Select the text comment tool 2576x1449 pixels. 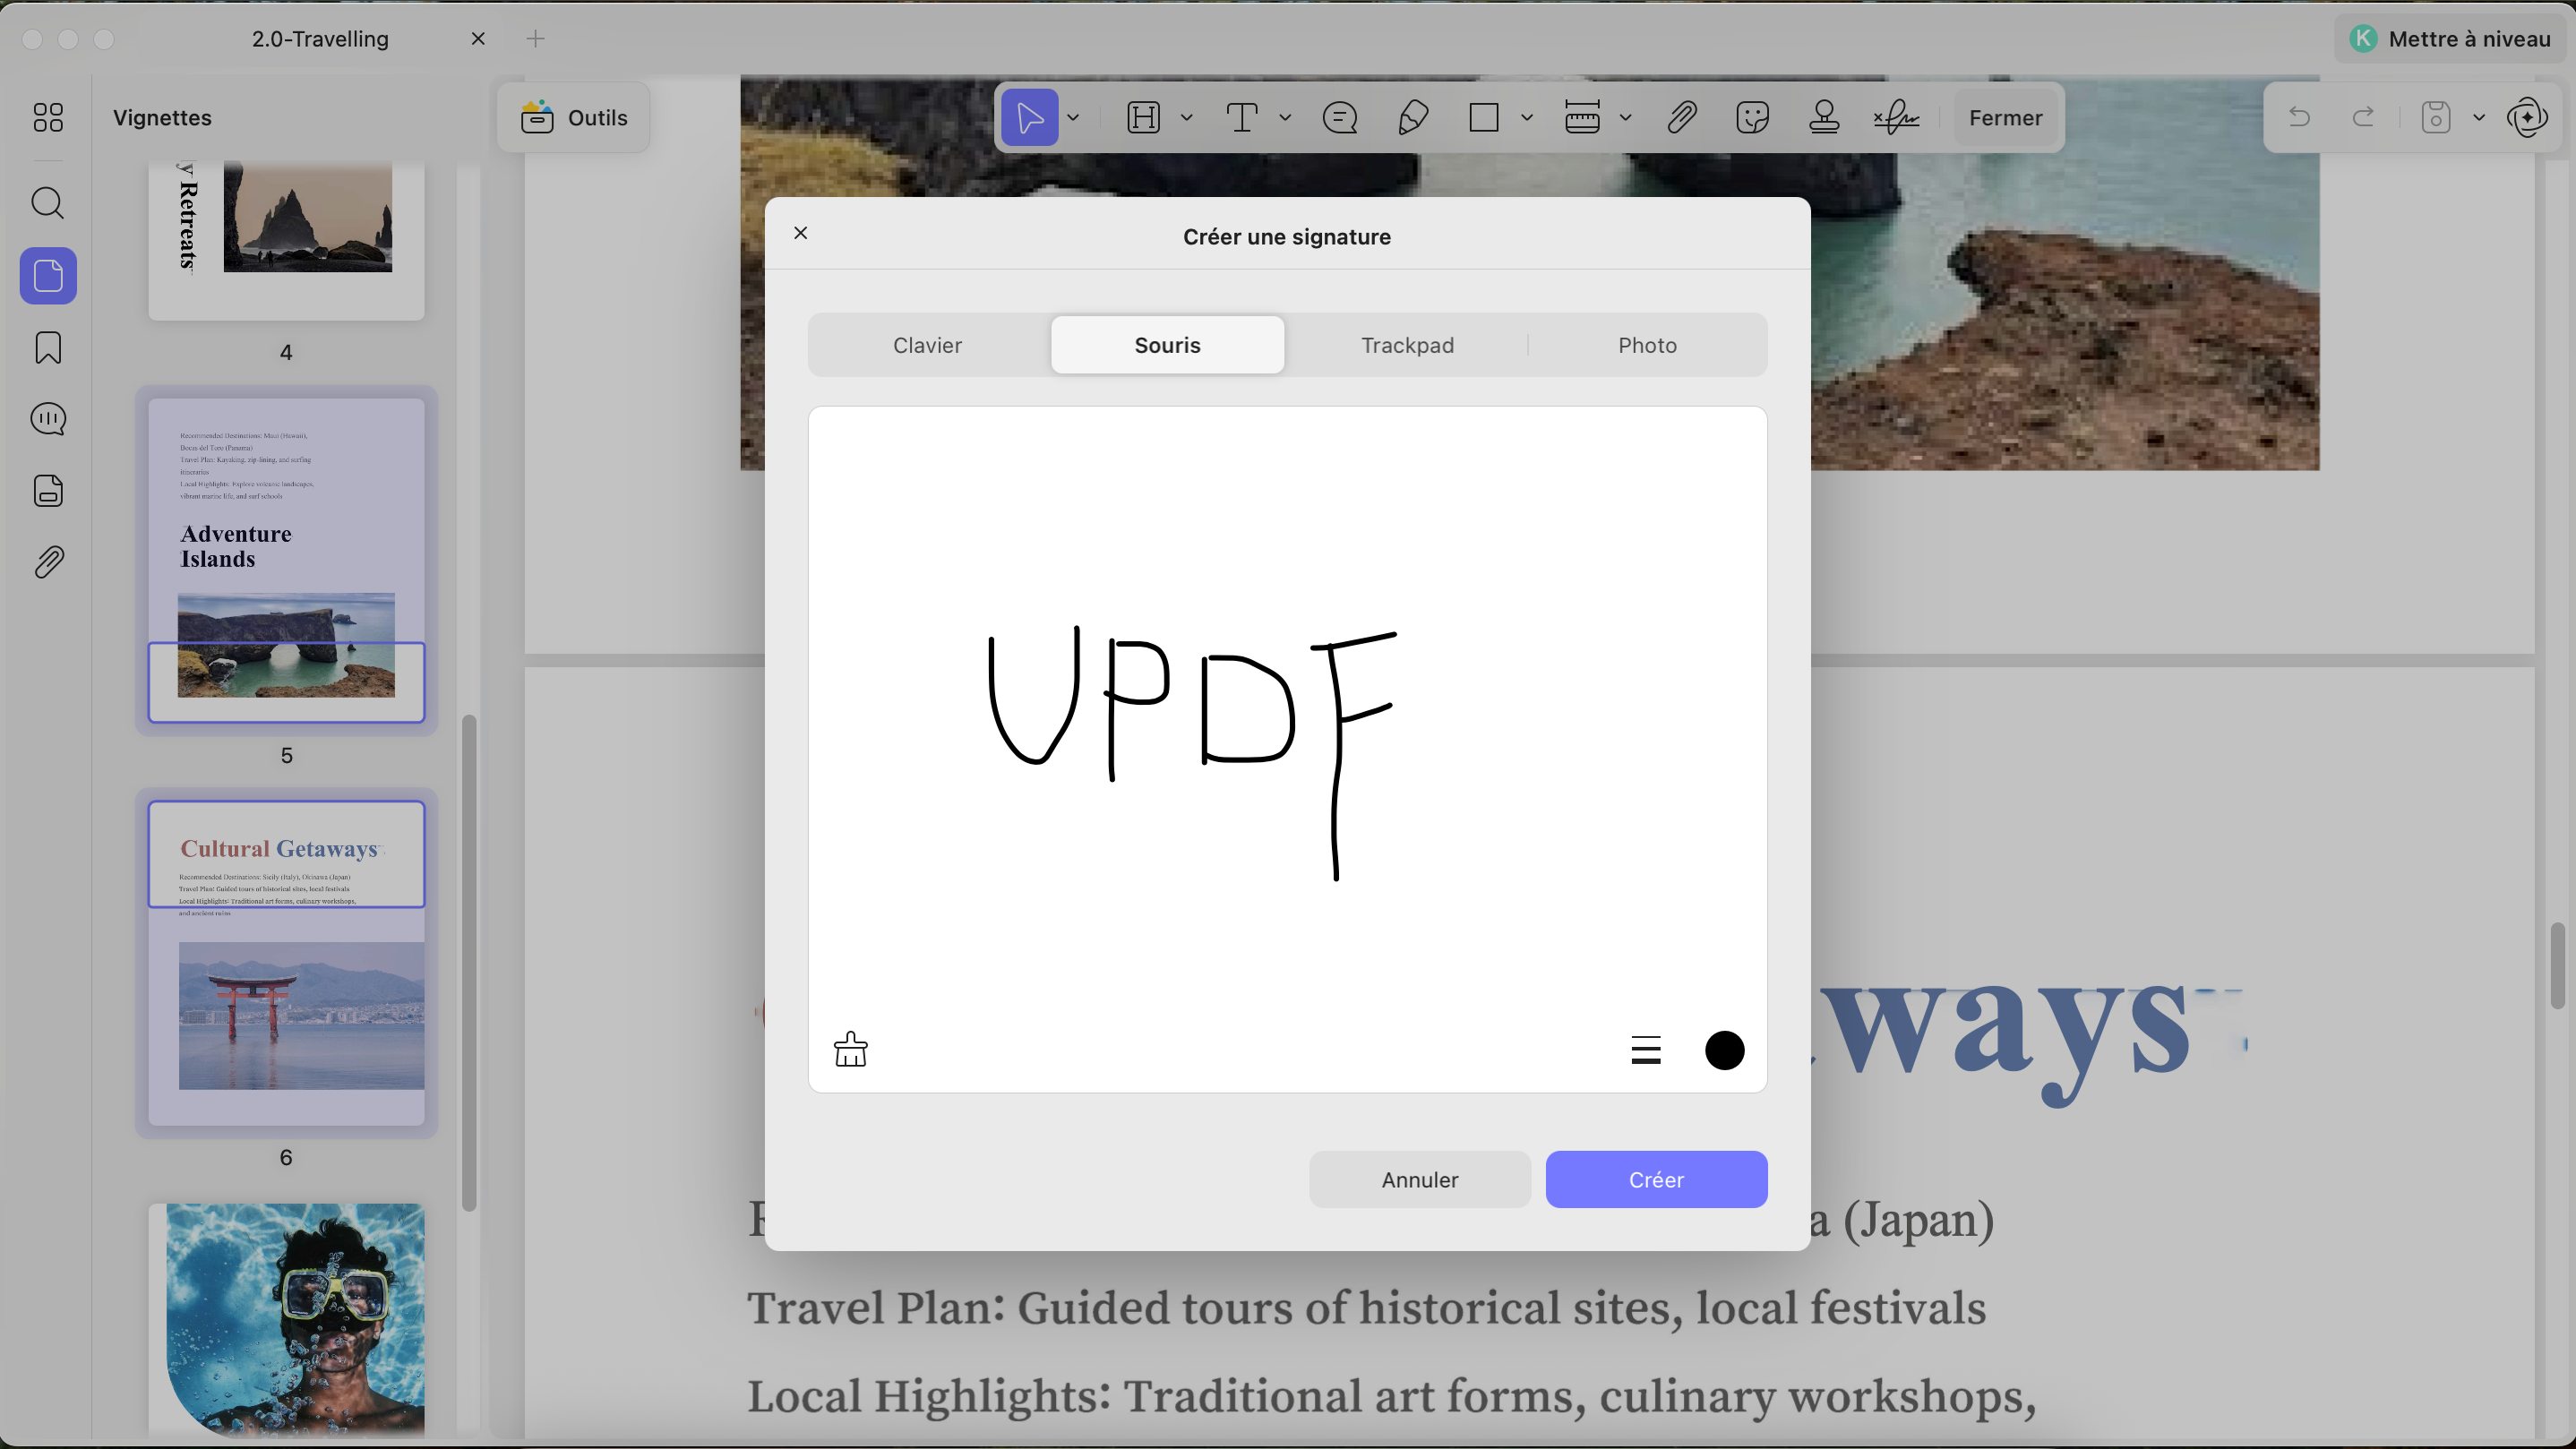[1242, 117]
